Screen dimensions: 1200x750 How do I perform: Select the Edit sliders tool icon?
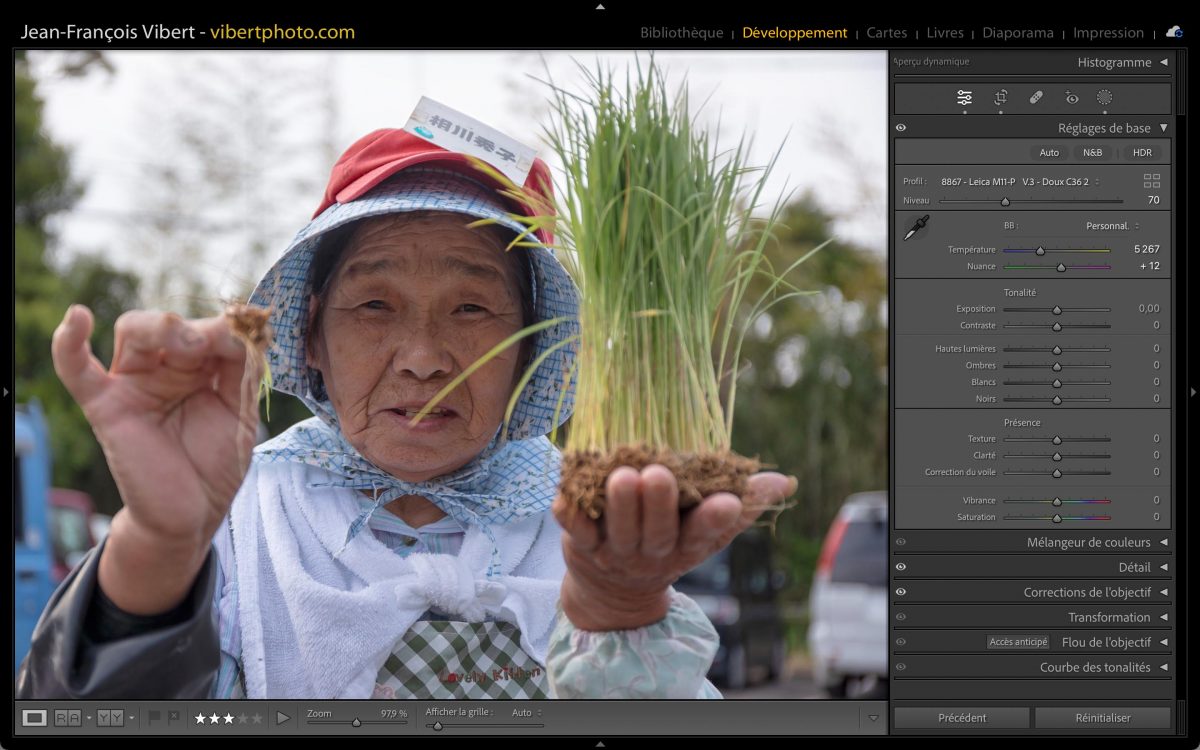(x=964, y=97)
